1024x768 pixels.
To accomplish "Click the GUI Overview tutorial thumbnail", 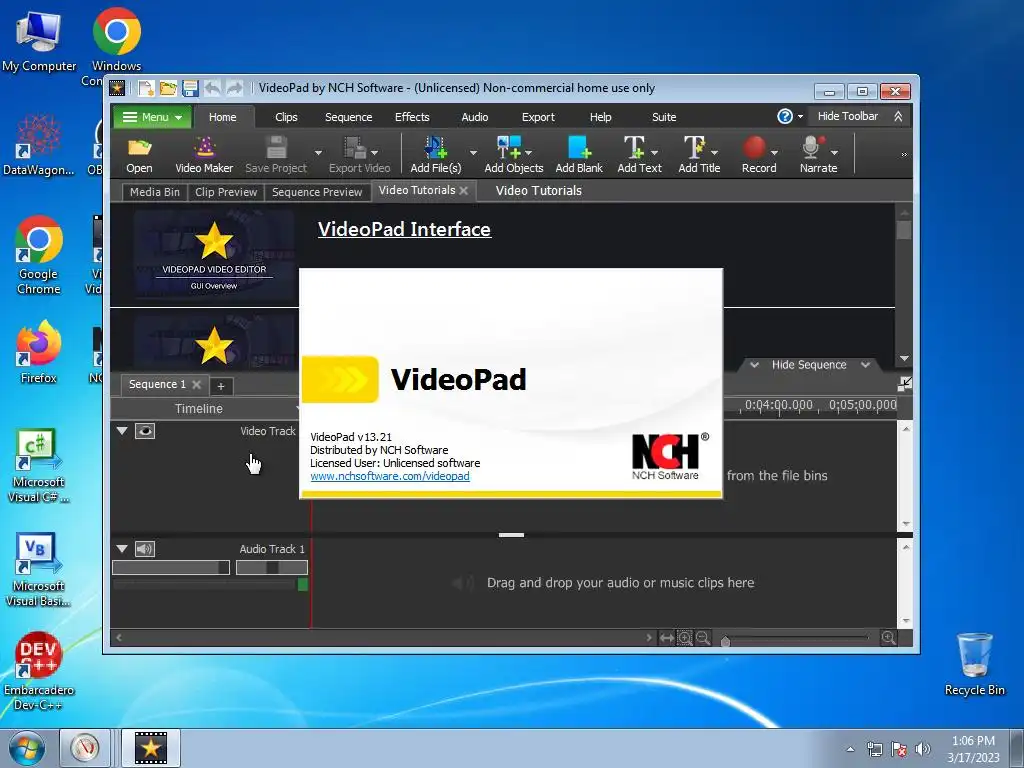I will click(214, 255).
